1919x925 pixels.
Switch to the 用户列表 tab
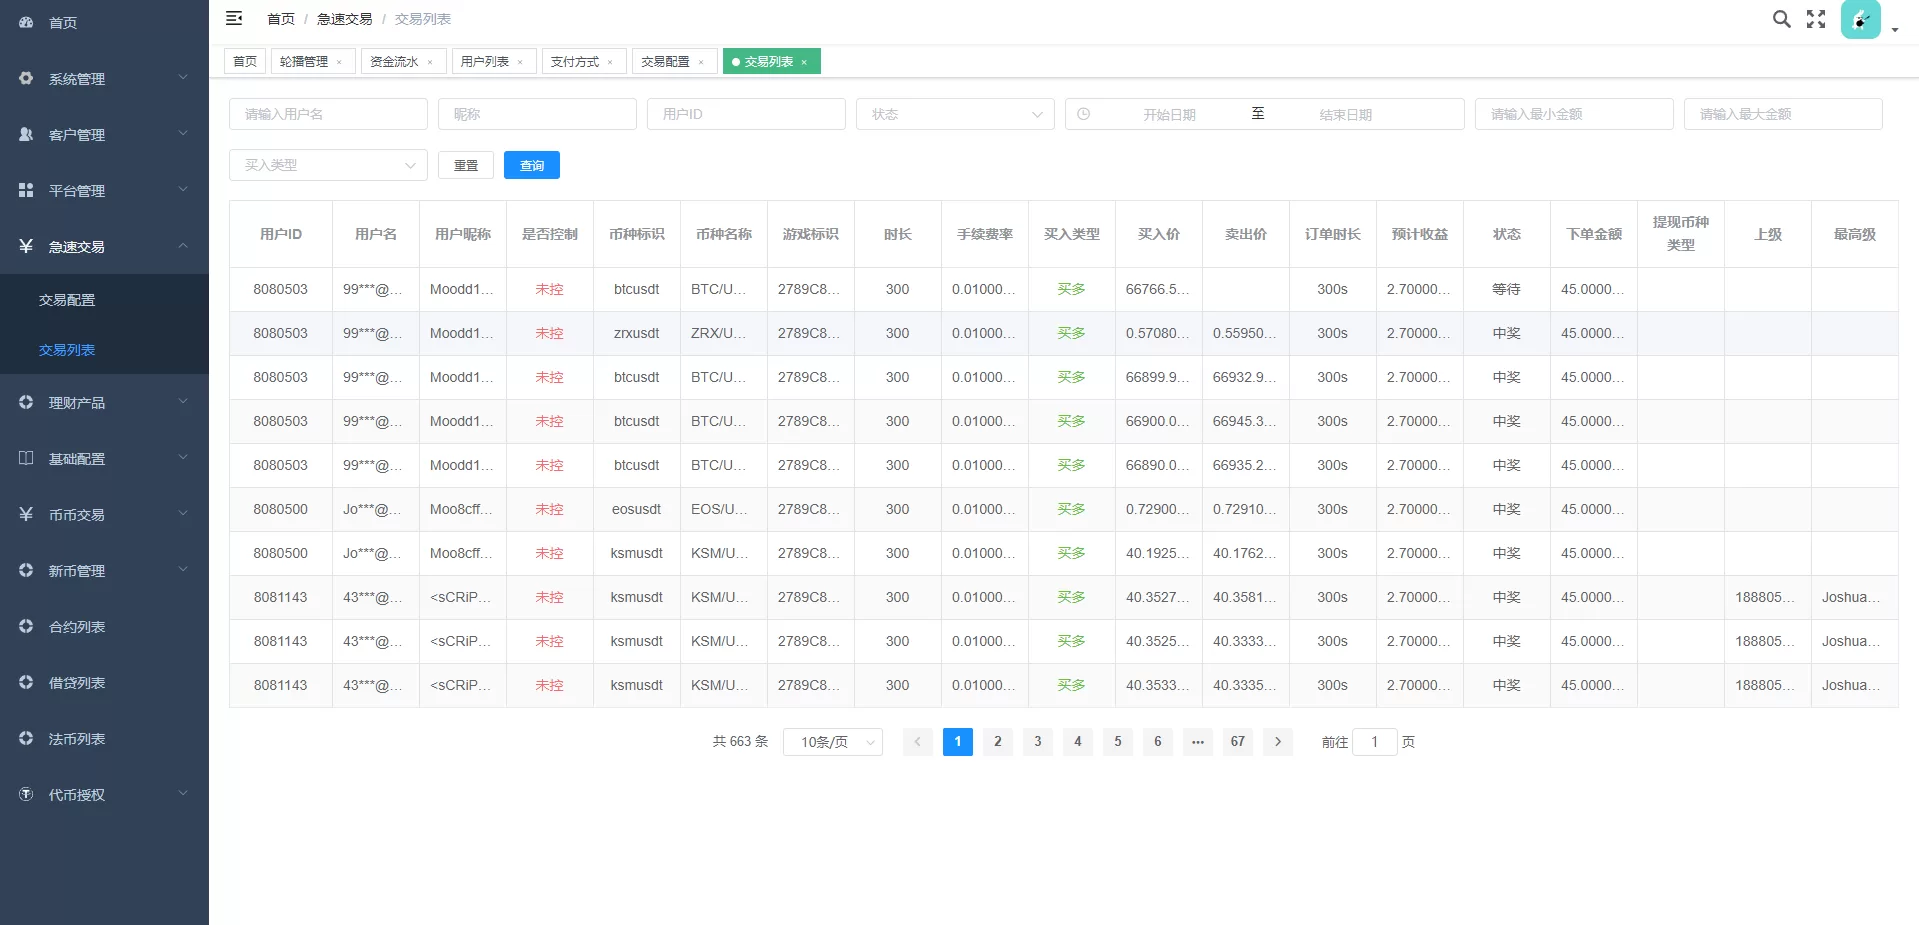click(485, 62)
